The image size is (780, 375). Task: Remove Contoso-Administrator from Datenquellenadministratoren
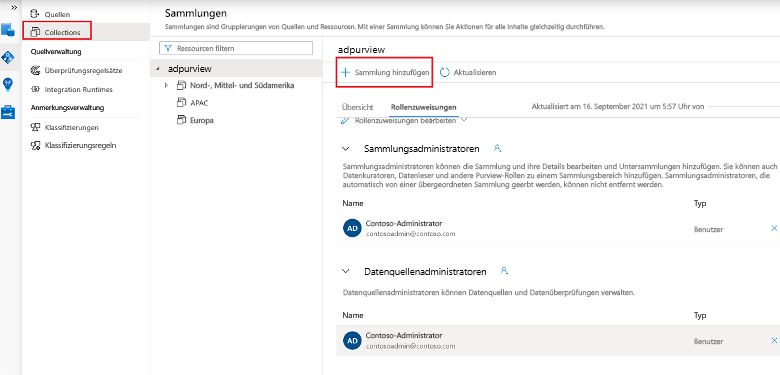(x=774, y=341)
